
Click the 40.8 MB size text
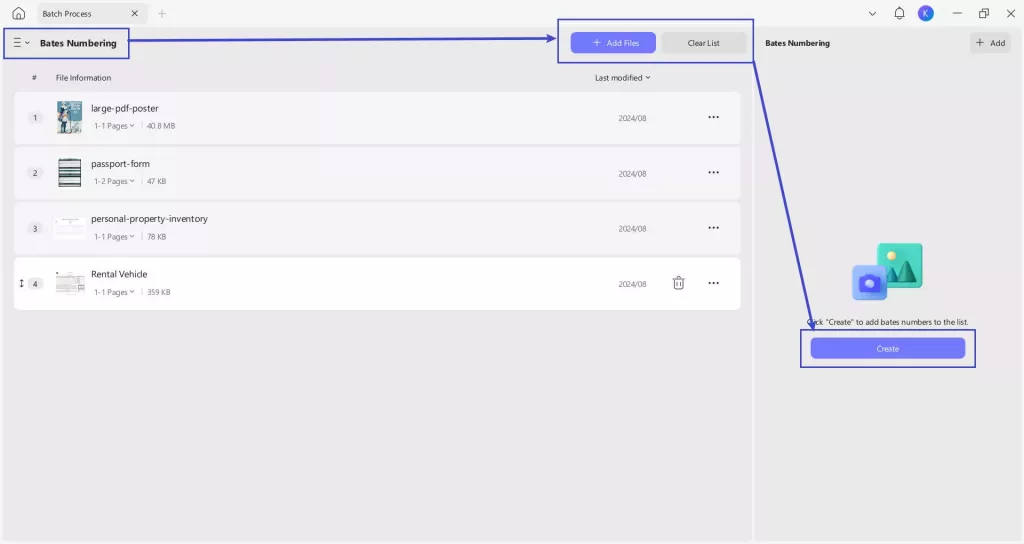161,125
